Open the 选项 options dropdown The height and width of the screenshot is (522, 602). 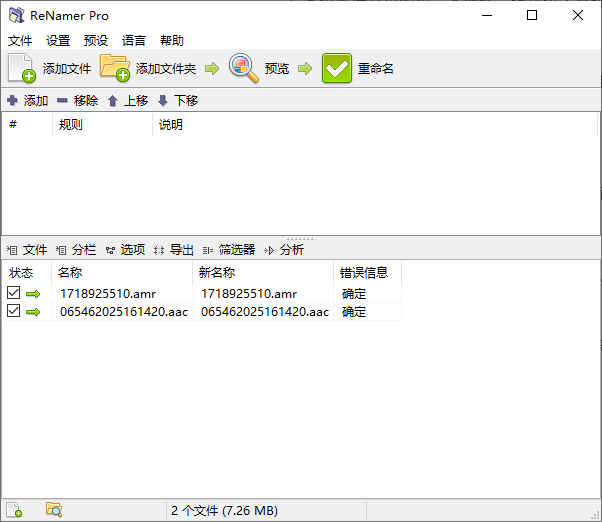click(x=126, y=250)
